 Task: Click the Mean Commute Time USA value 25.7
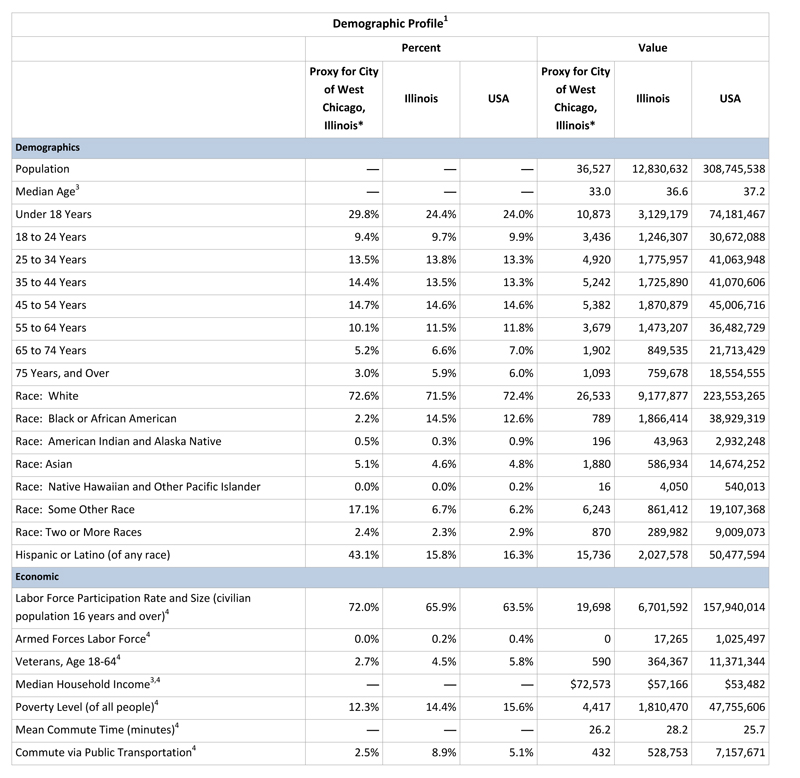point(754,730)
